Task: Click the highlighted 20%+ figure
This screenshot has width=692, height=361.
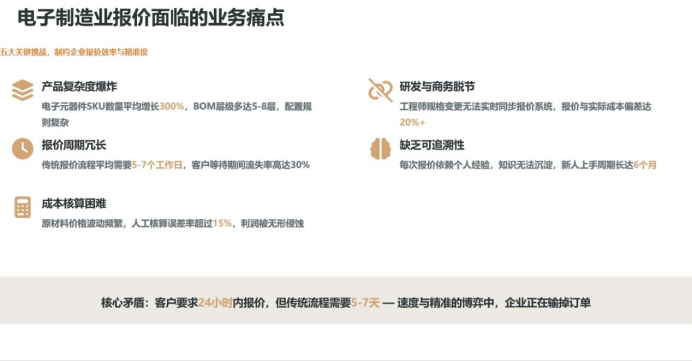Action: (412, 122)
